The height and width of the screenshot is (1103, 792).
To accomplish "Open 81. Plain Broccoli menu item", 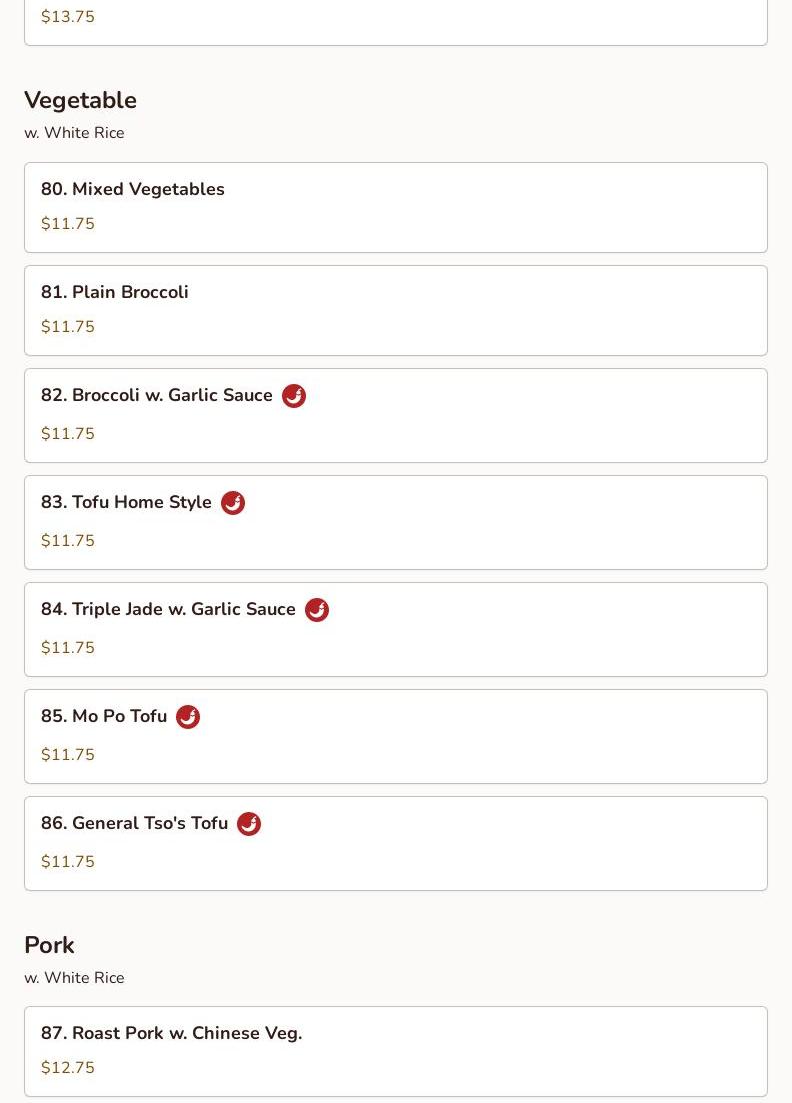I will 115,292.
